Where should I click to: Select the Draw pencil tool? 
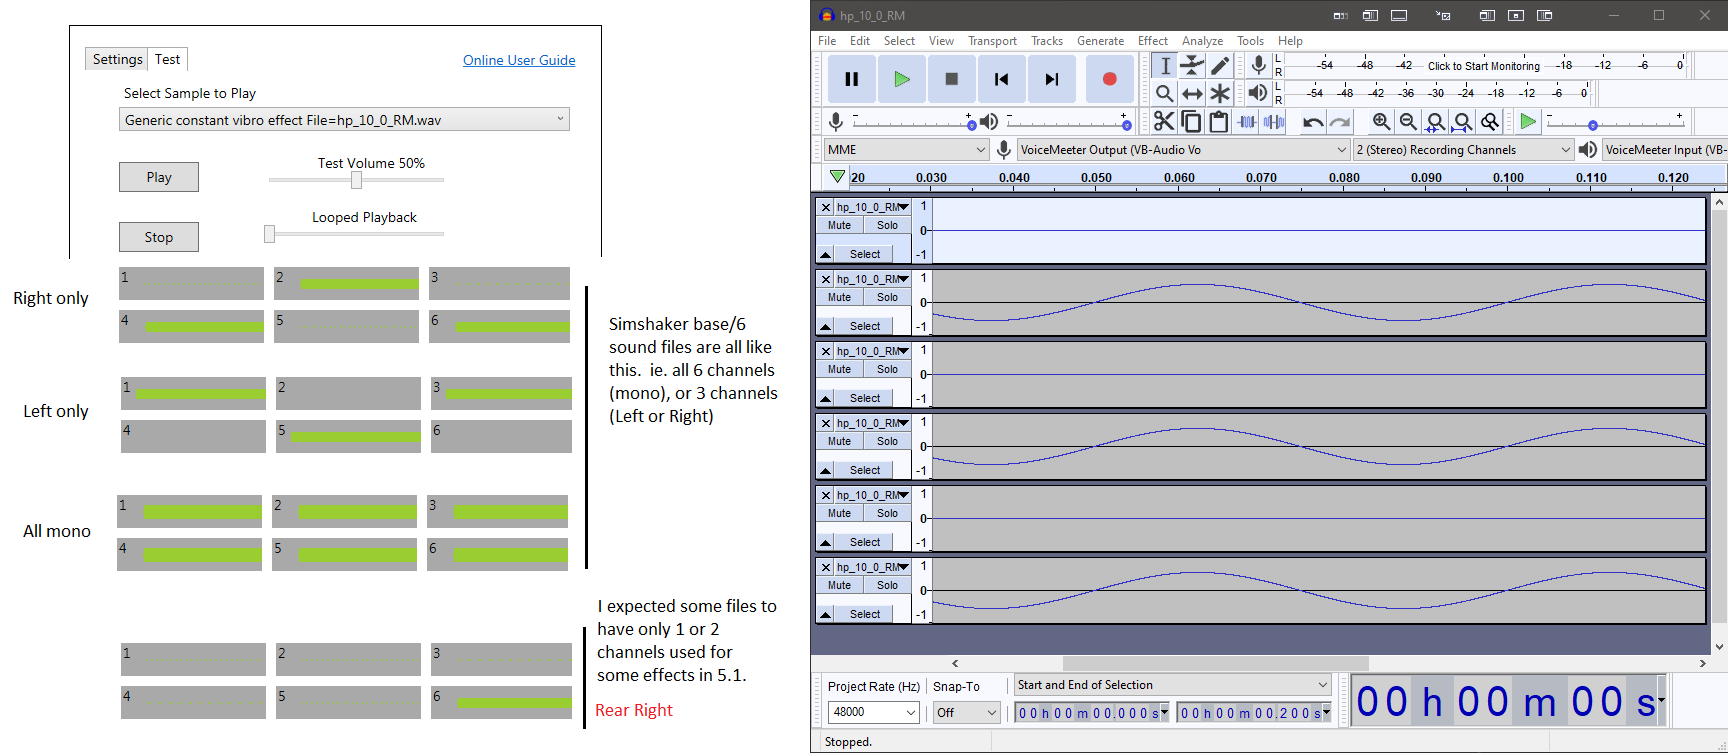pos(1220,66)
